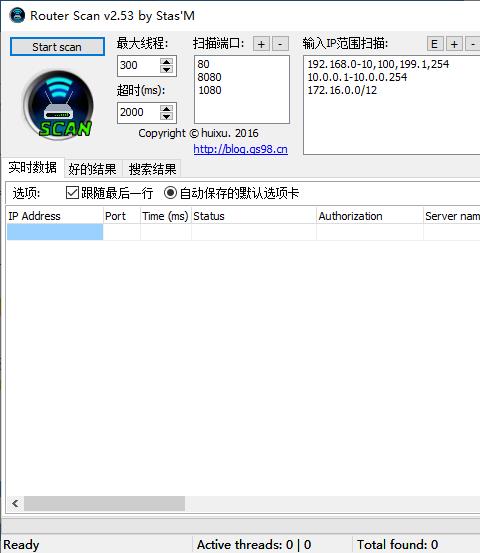Add an IP range with the plus button
480x553 pixels.
454,44
